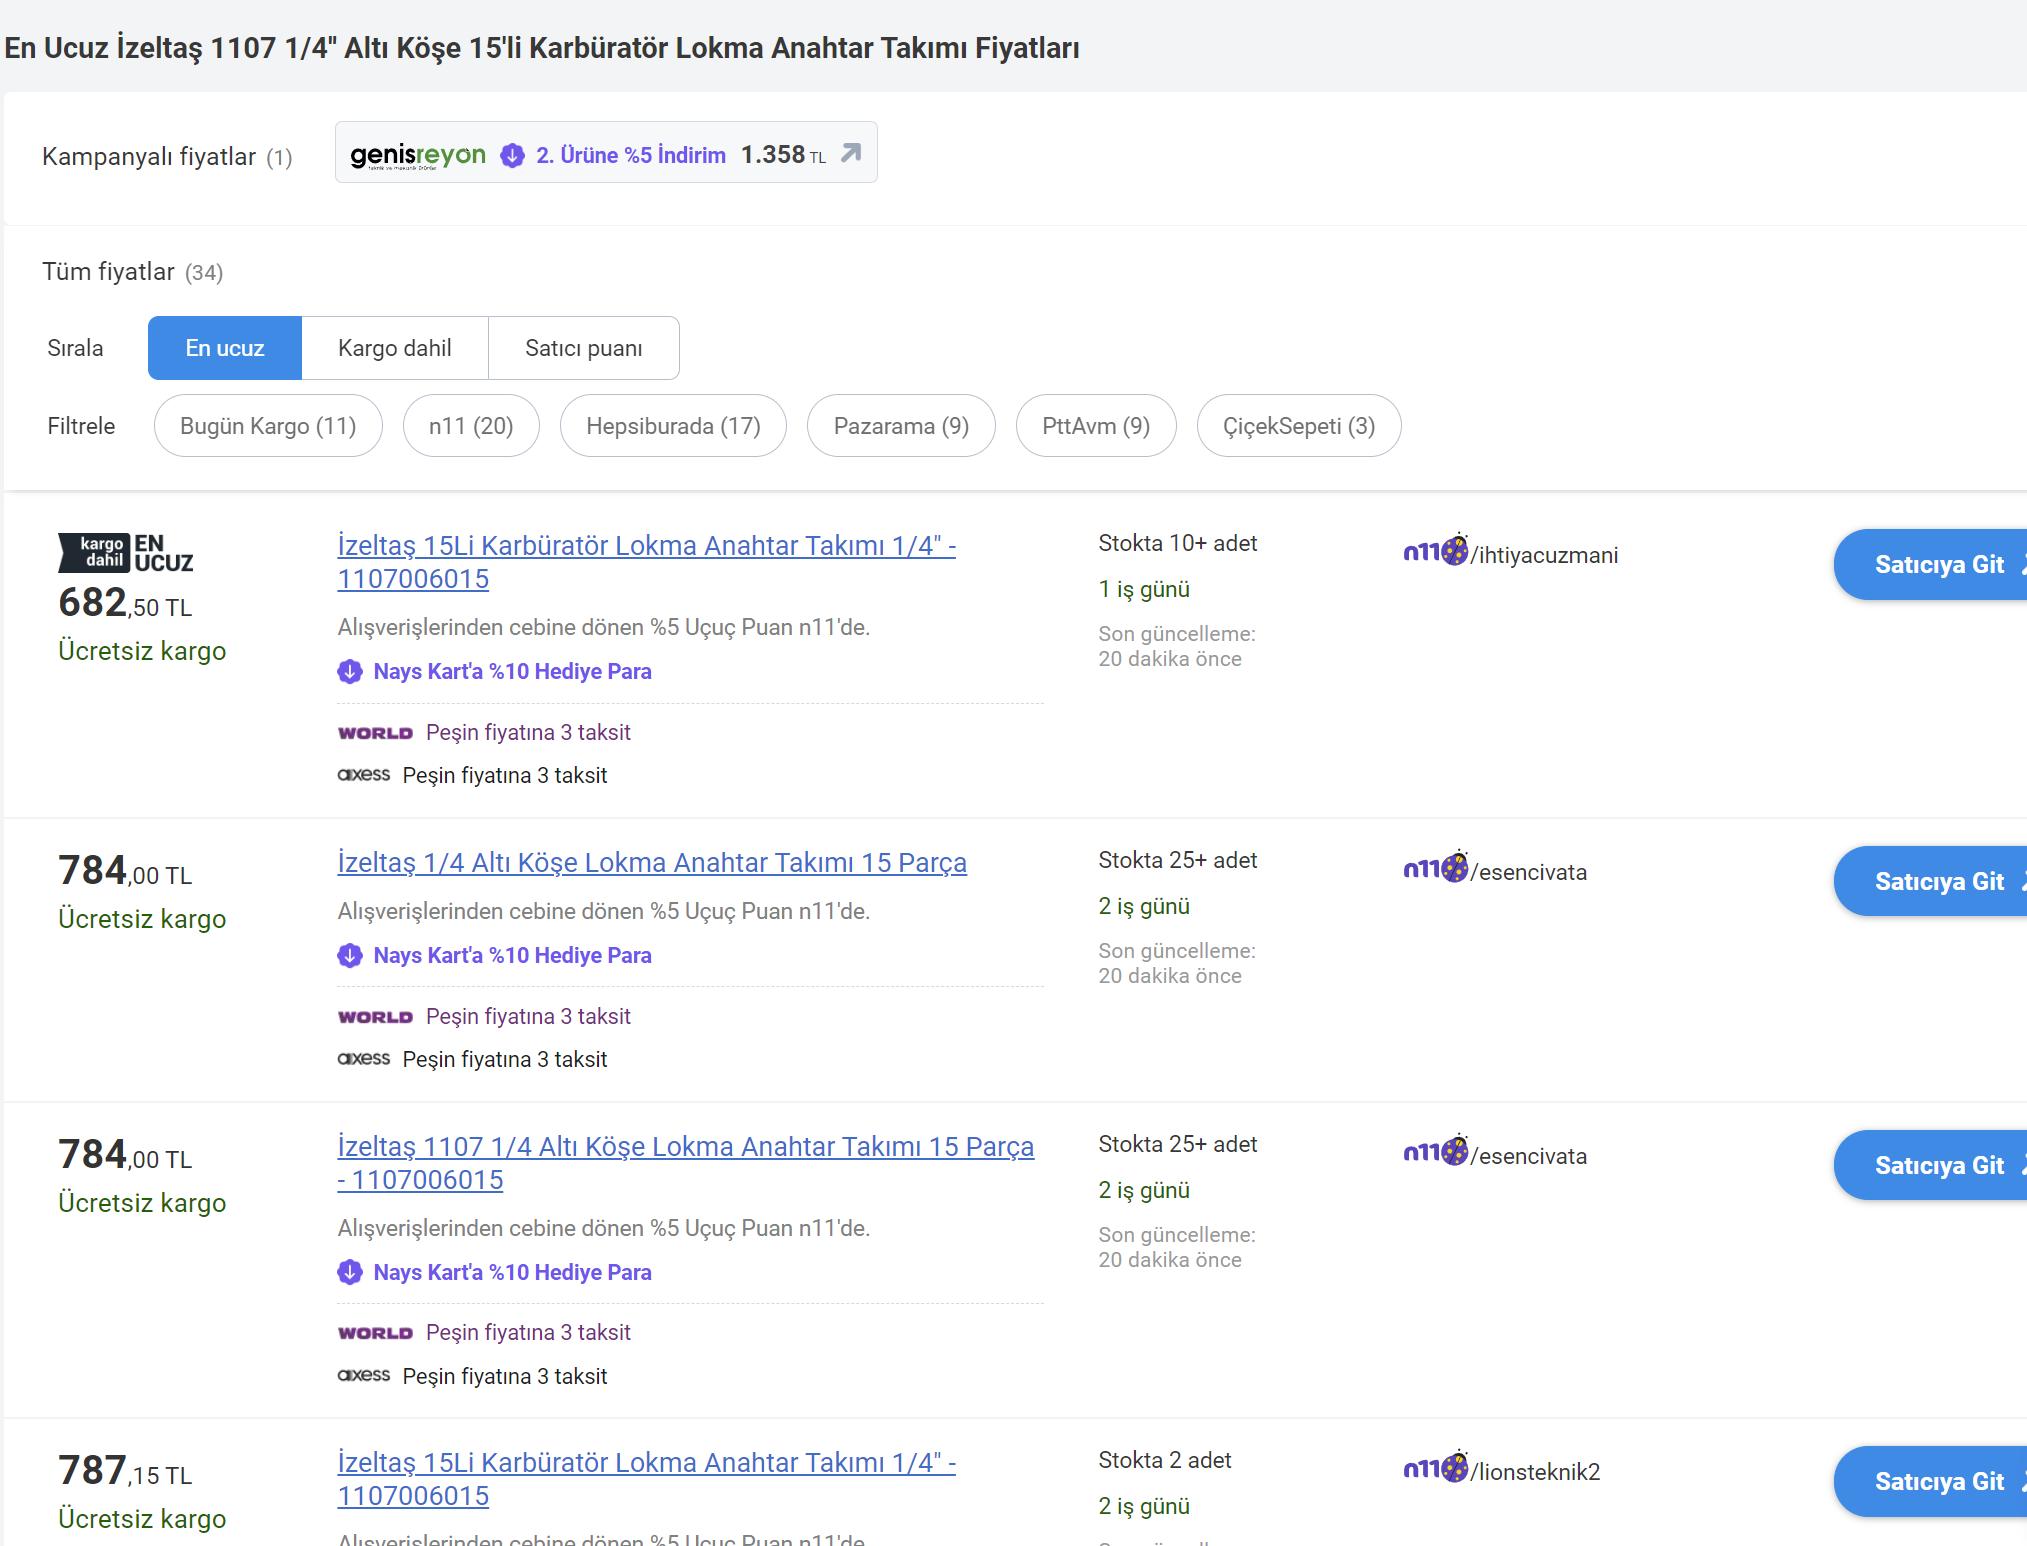Viewport: 2027px width, 1546px height.
Task: Click the Kampanyalı fiyatlar (1) label
Action: tap(167, 157)
